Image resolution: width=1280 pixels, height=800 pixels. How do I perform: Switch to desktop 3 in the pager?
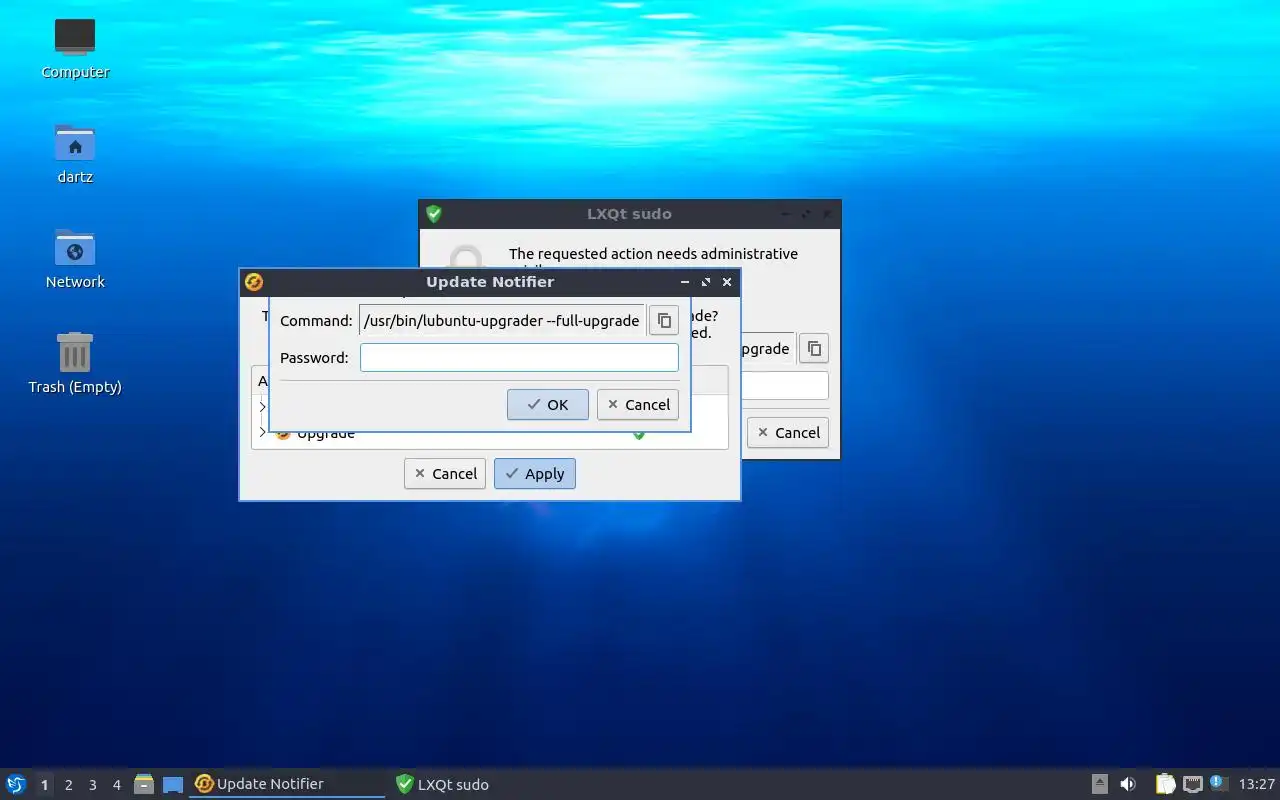click(93, 785)
